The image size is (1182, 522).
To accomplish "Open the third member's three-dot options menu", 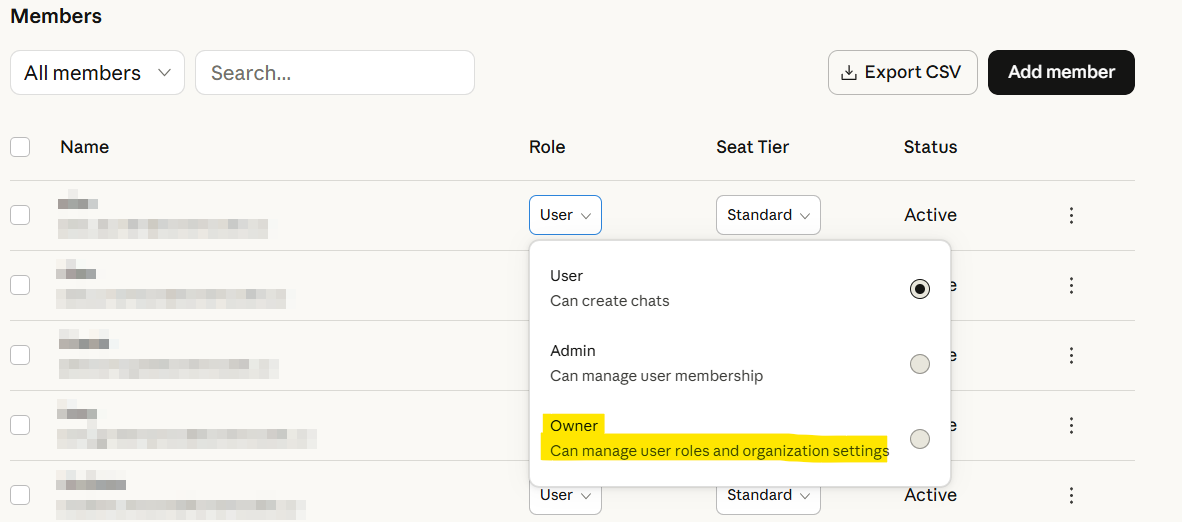I will [x=1071, y=355].
